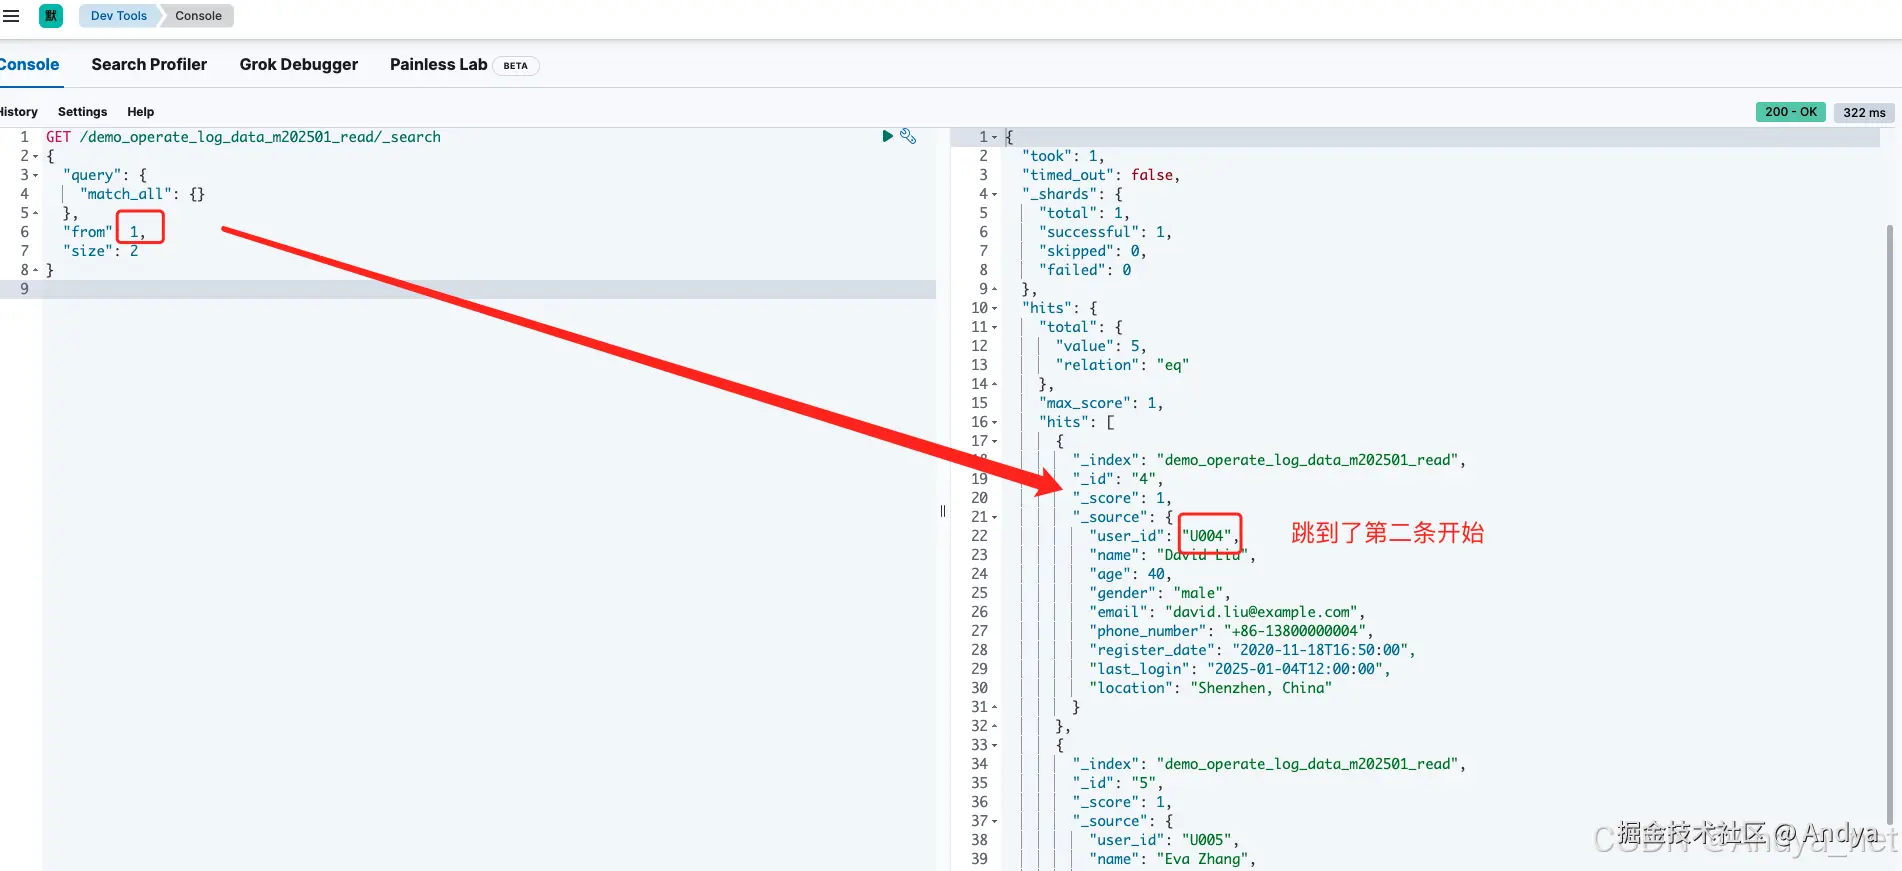Run the request with the play icon

(887, 136)
